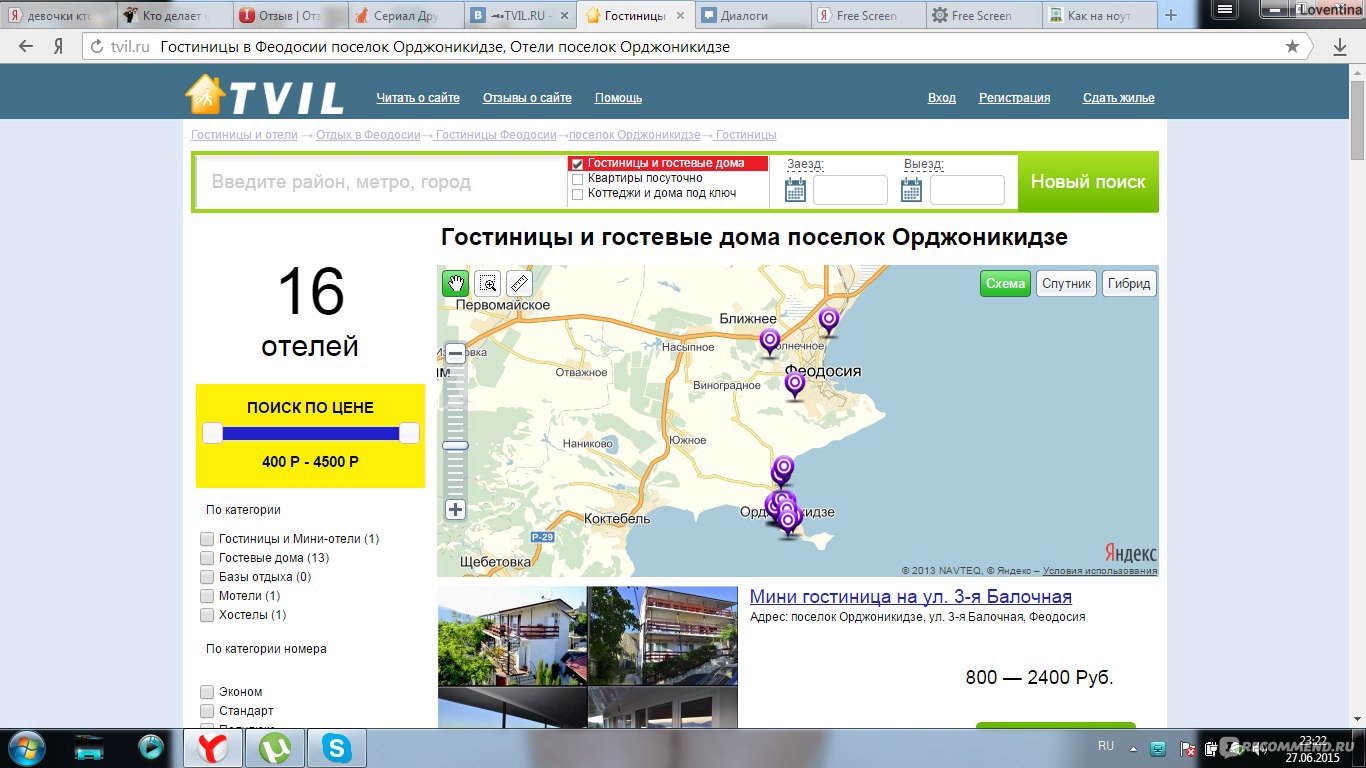Open uTorrent from the taskbar
Image resolution: width=1366 pixels, height=768 pixels.
(275, 747)
